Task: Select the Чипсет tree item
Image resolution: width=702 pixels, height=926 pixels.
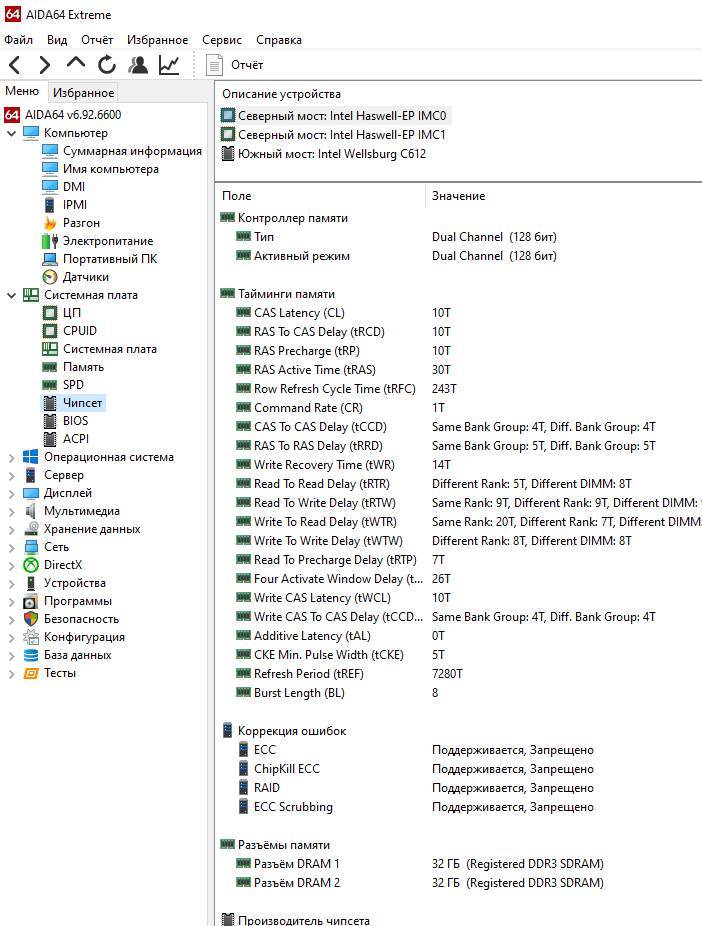Action: coord(74,403)
